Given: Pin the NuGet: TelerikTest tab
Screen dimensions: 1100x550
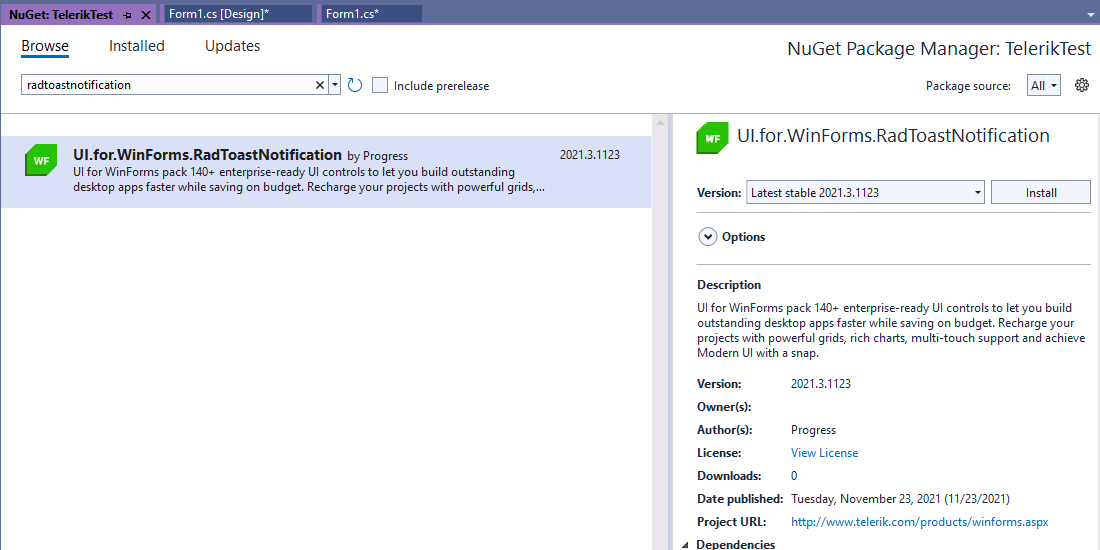Looking at the screenshot, I should tap(128, 15).
